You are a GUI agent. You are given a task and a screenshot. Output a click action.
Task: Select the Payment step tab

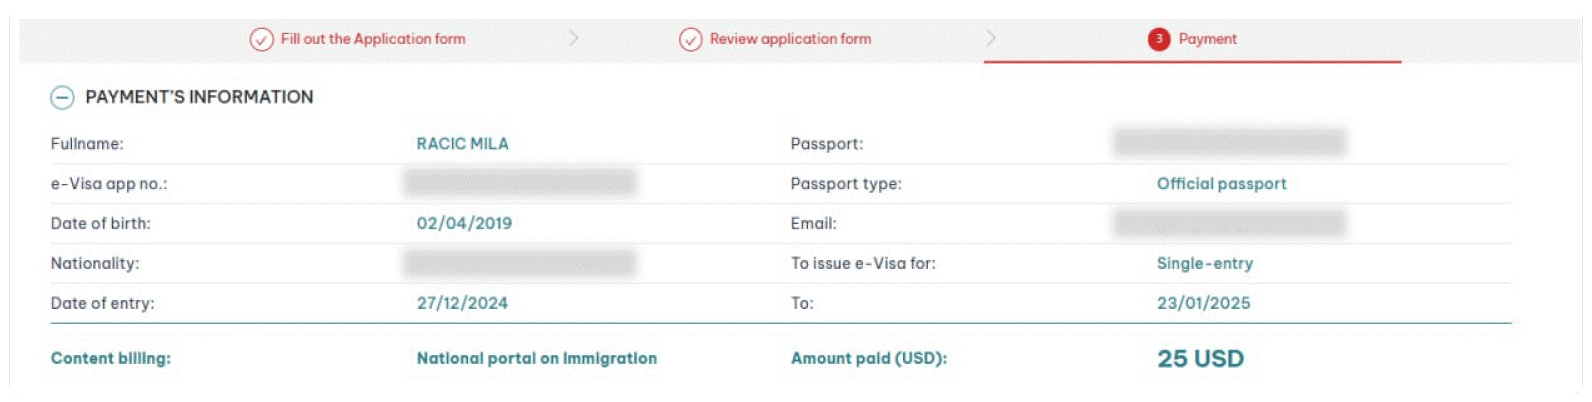(1207, 39)
